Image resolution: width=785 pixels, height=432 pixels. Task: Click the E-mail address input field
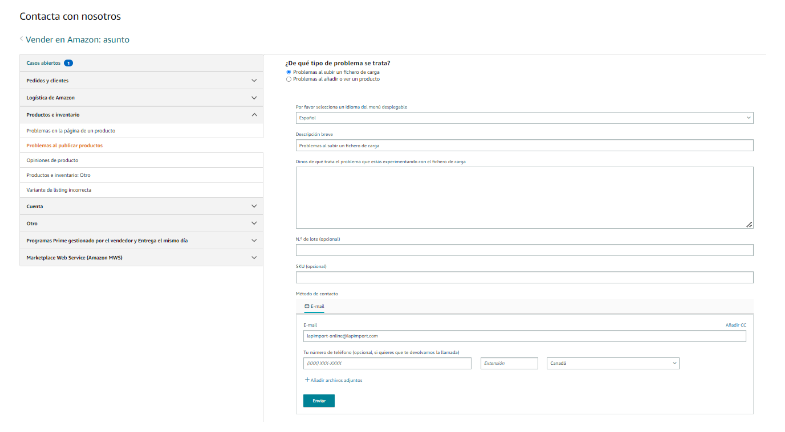pyautogui.click(x=524, y=336)
